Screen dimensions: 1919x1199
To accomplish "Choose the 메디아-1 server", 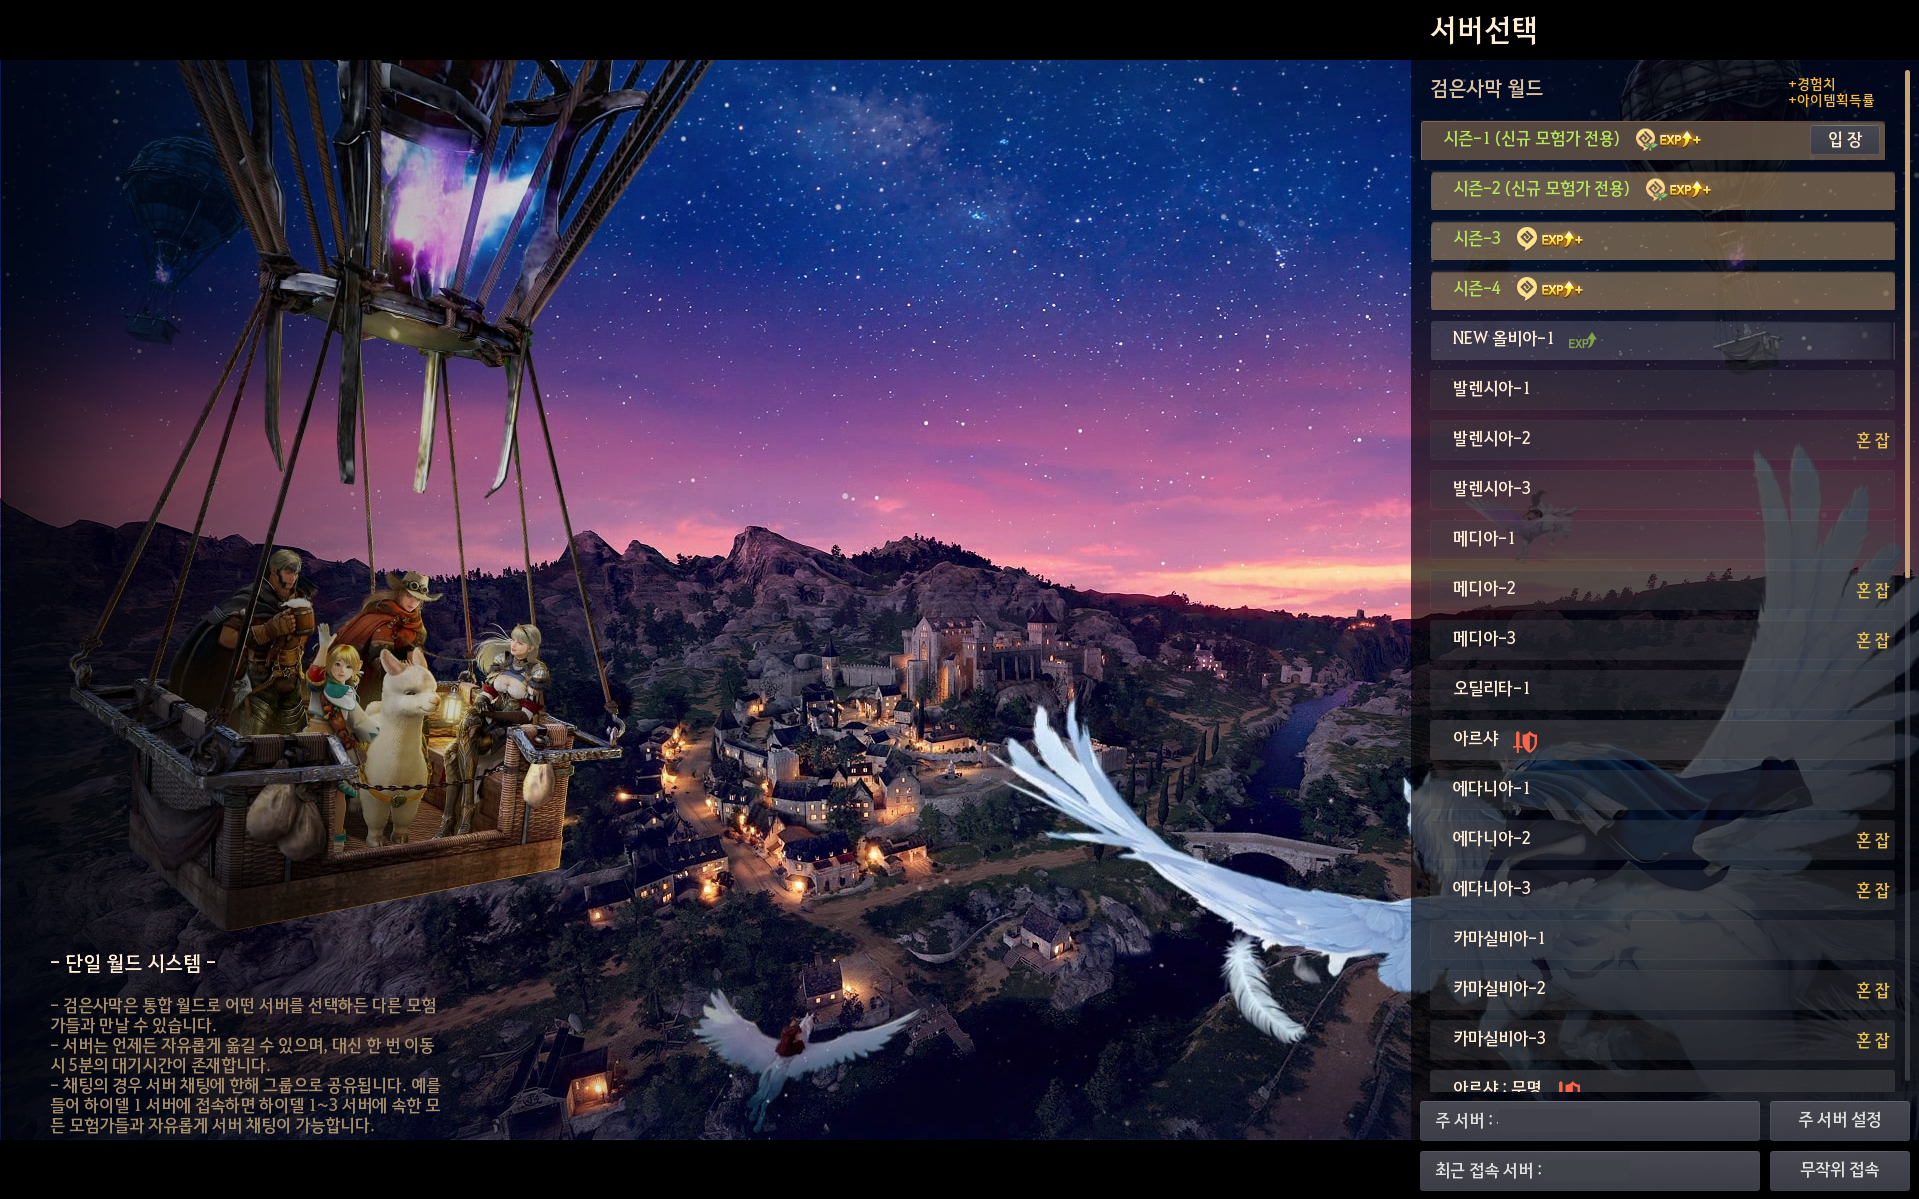I will 1662,540.
